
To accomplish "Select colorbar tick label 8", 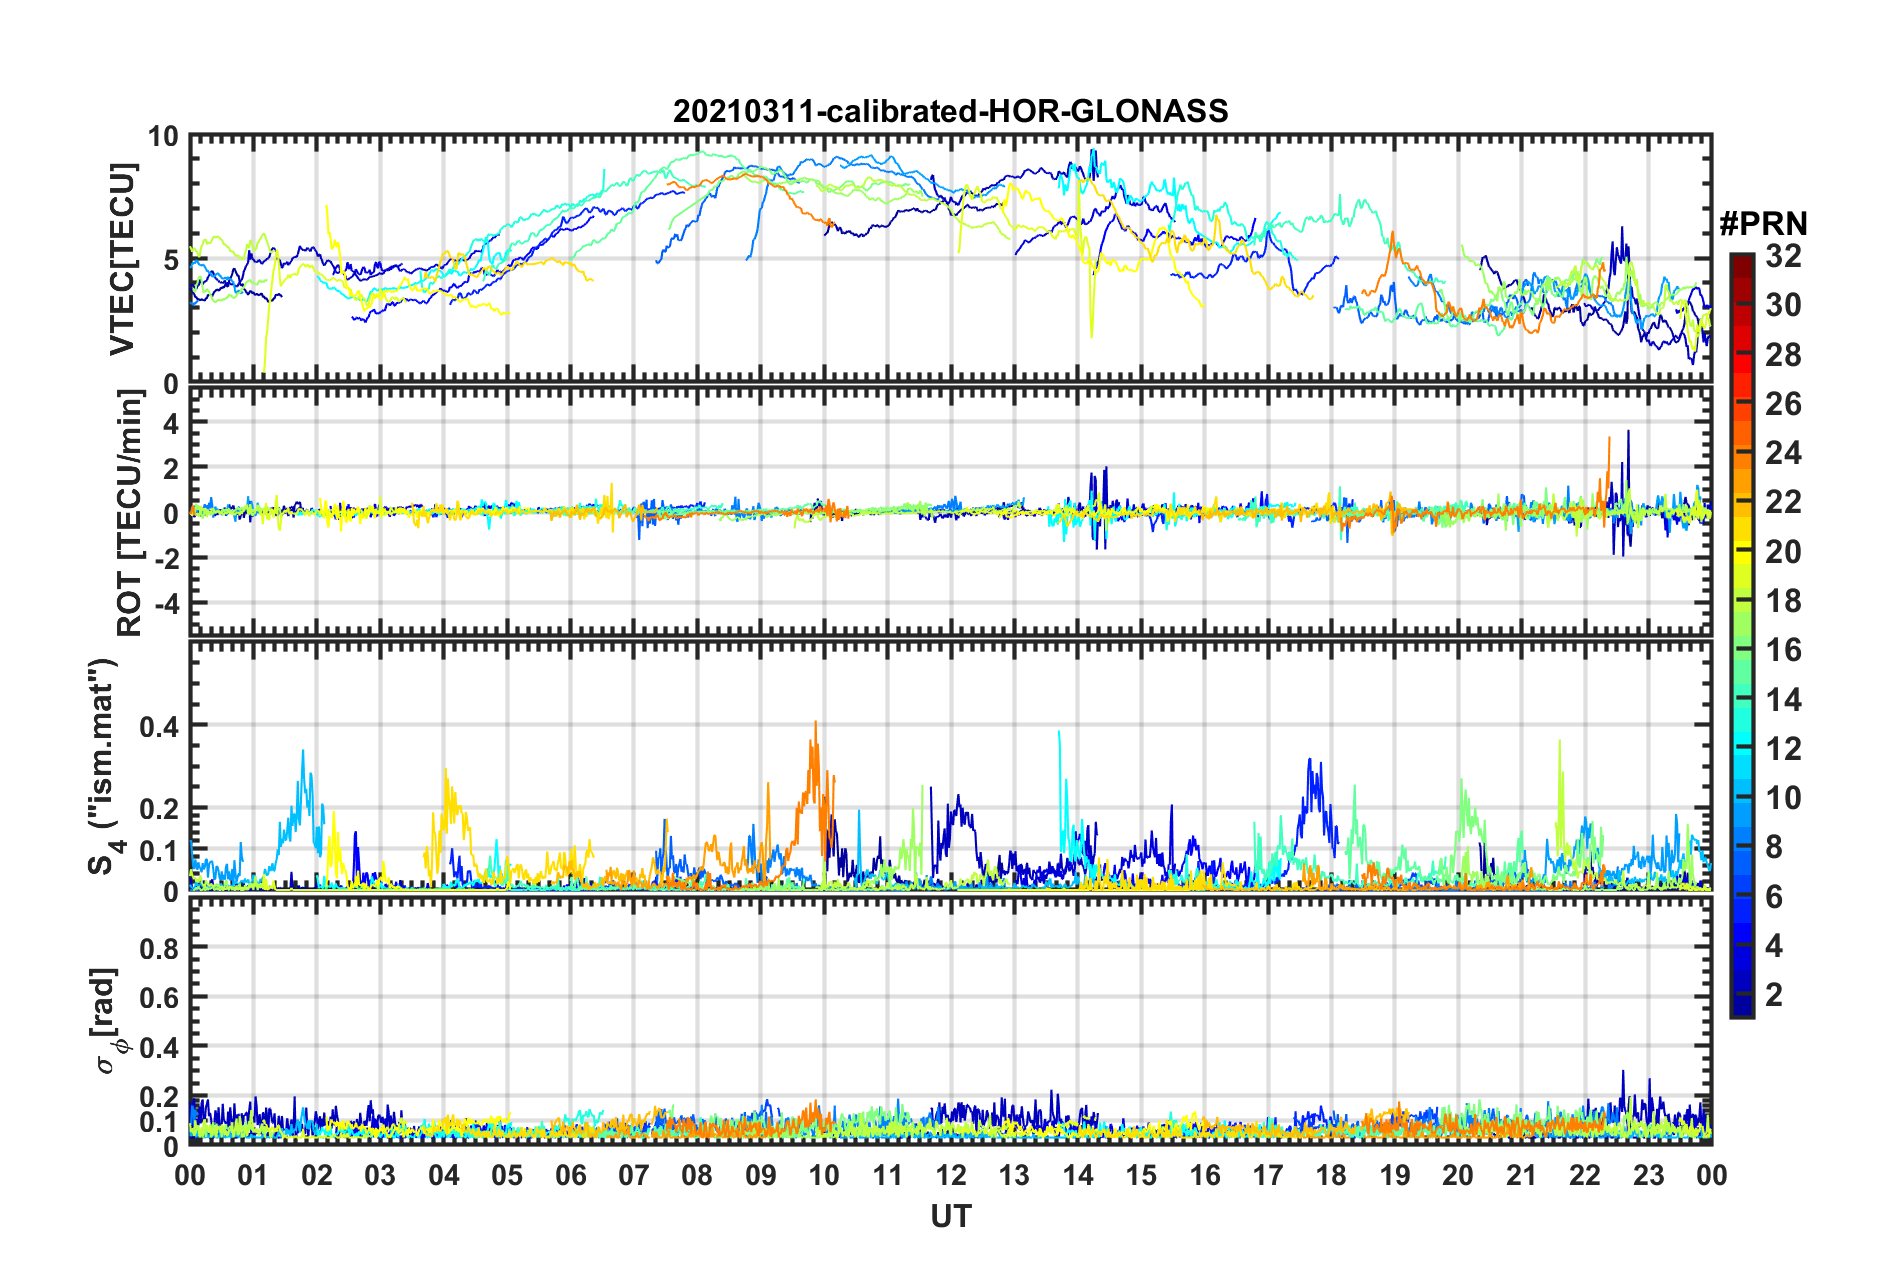I will point(1774,847).
